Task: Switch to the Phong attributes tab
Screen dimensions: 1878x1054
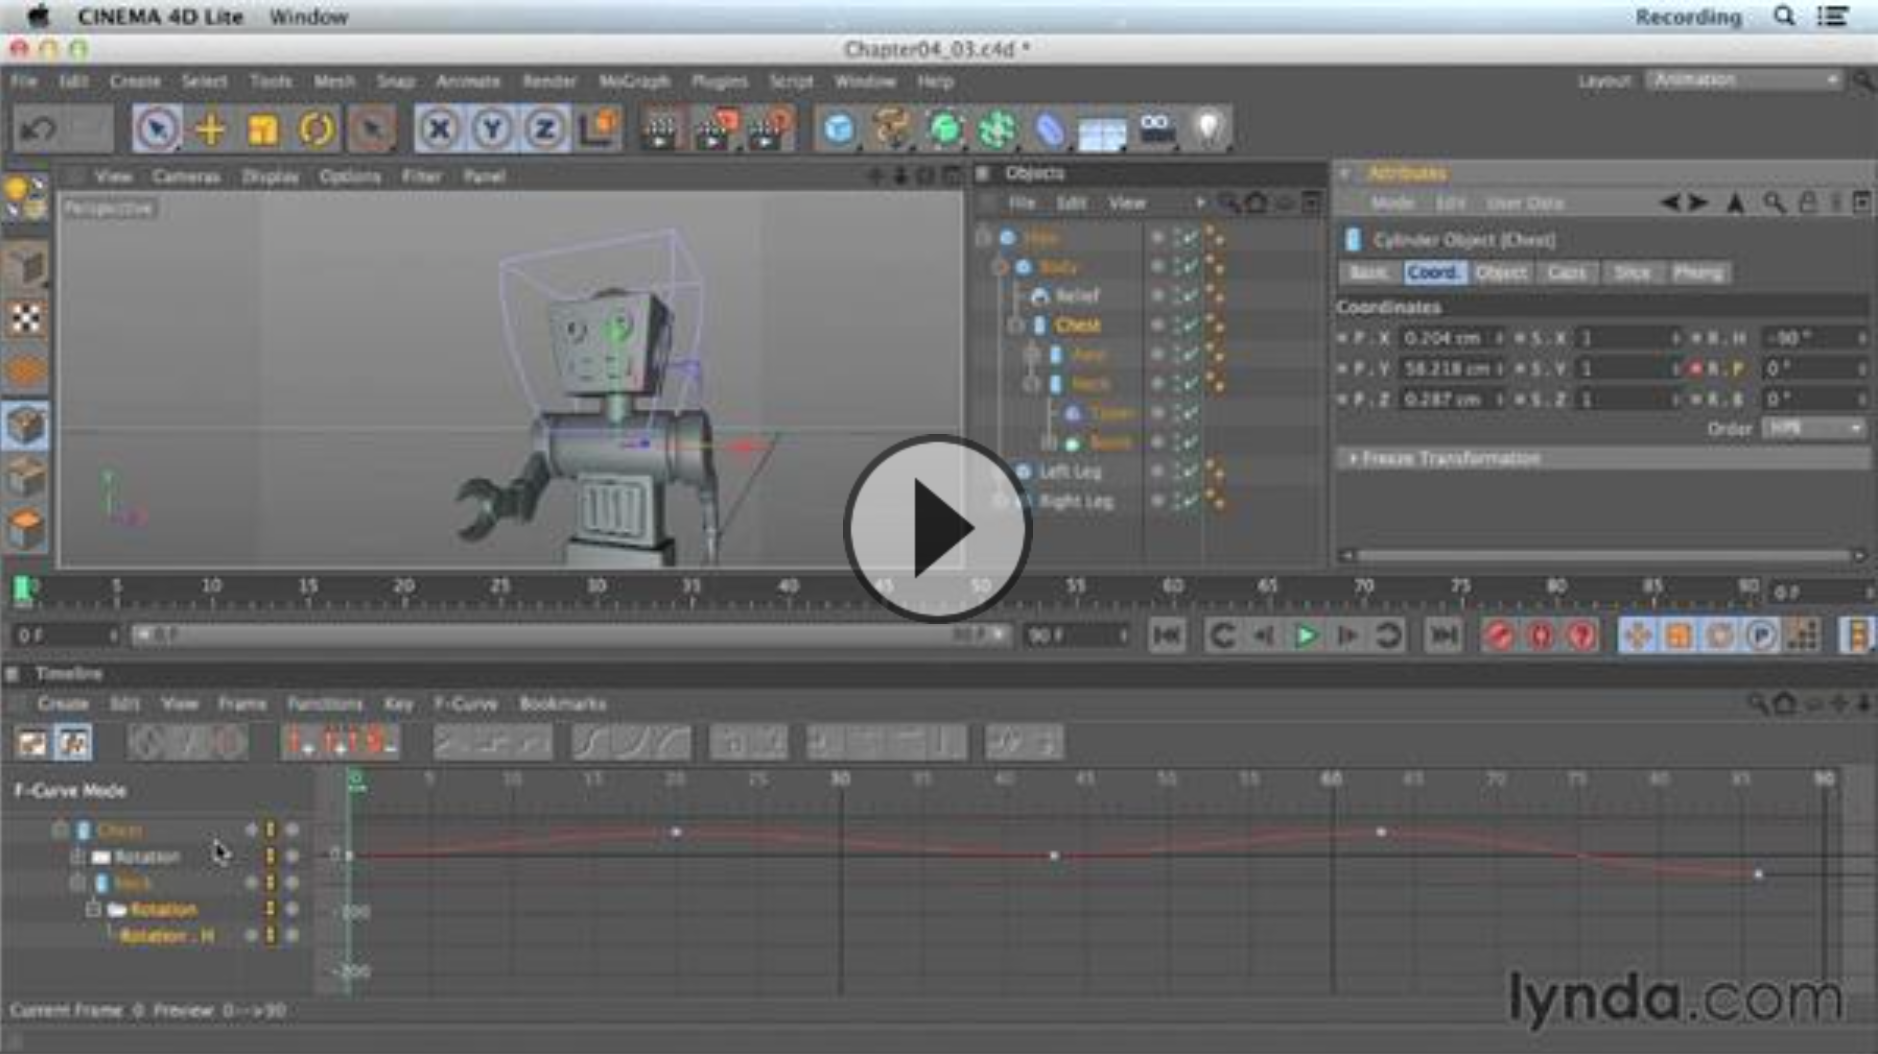Action: pyautogui.click(x=1698, y=272)
